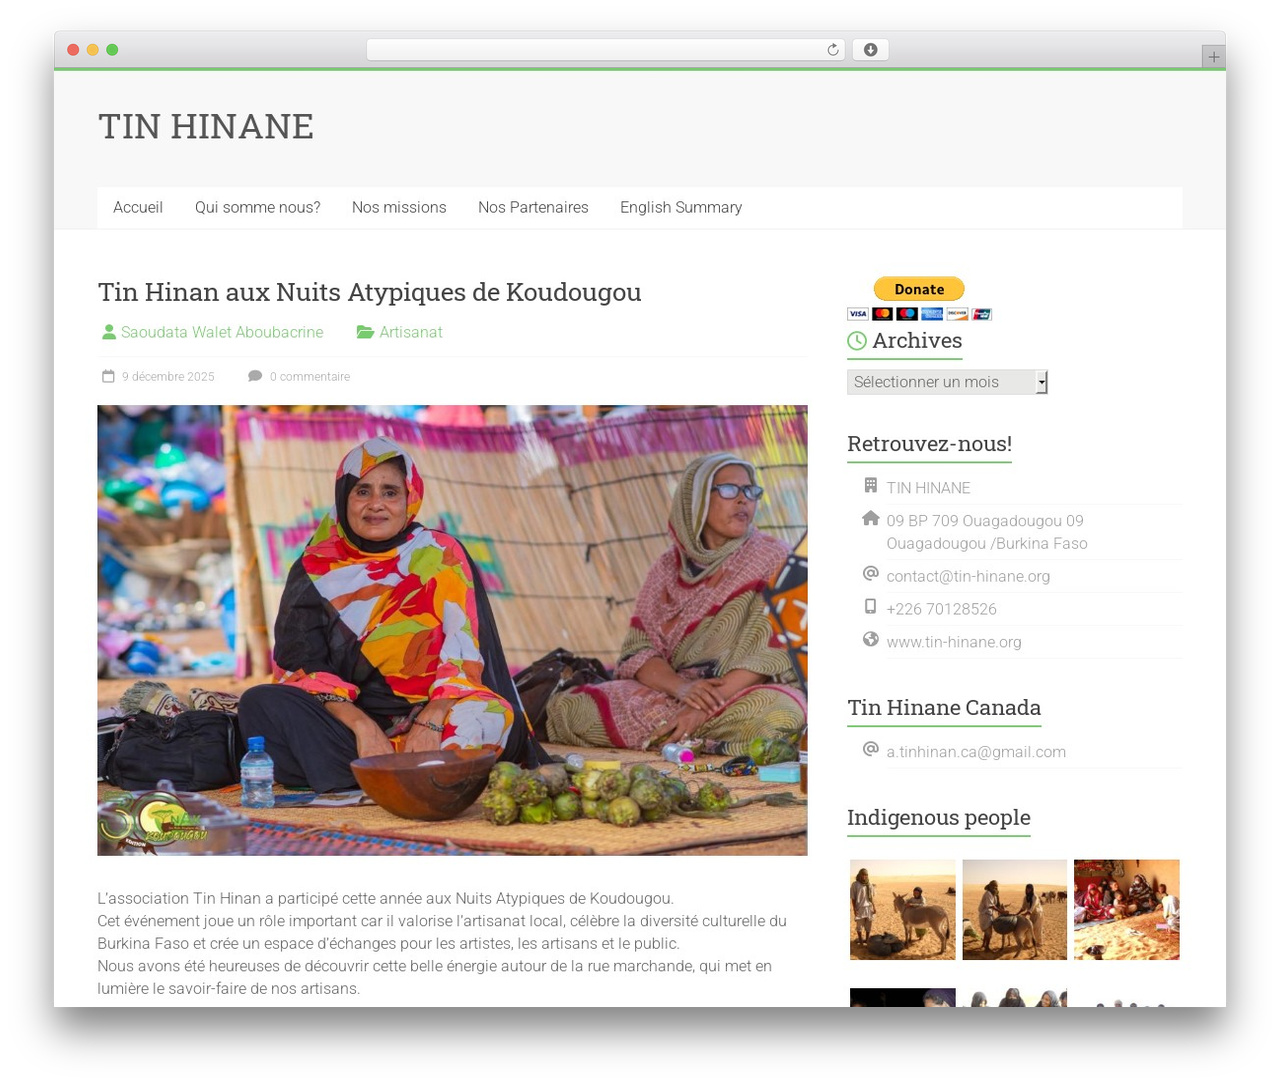View the English Summary page

pyautogui.click(x=681, y=208)
